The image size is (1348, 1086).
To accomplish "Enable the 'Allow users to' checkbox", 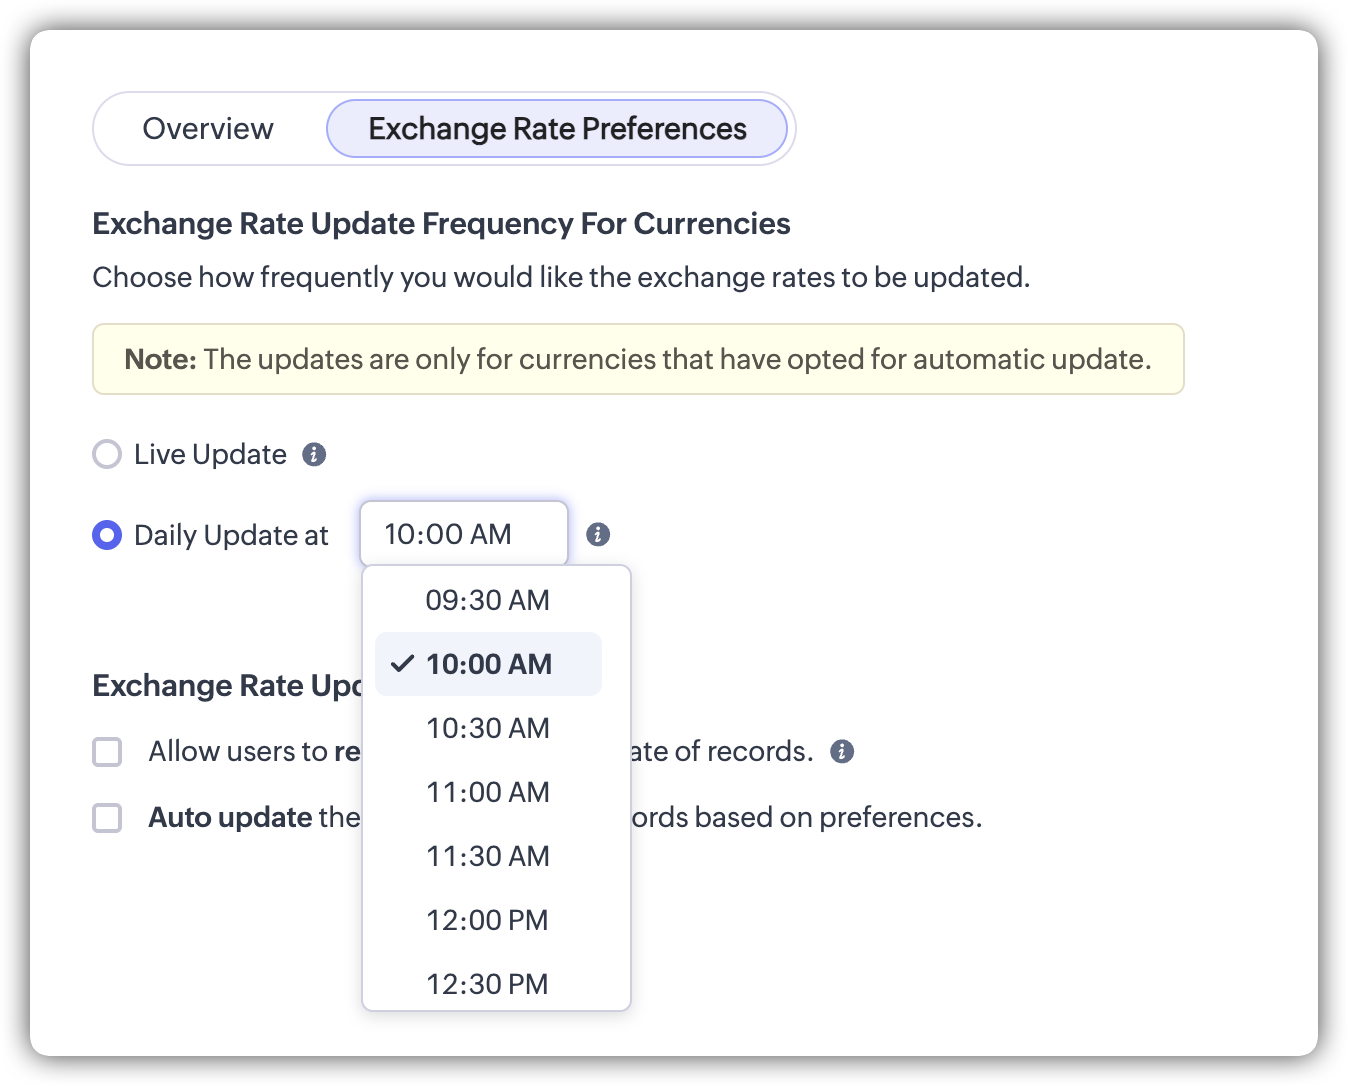I will coord(107,752).
